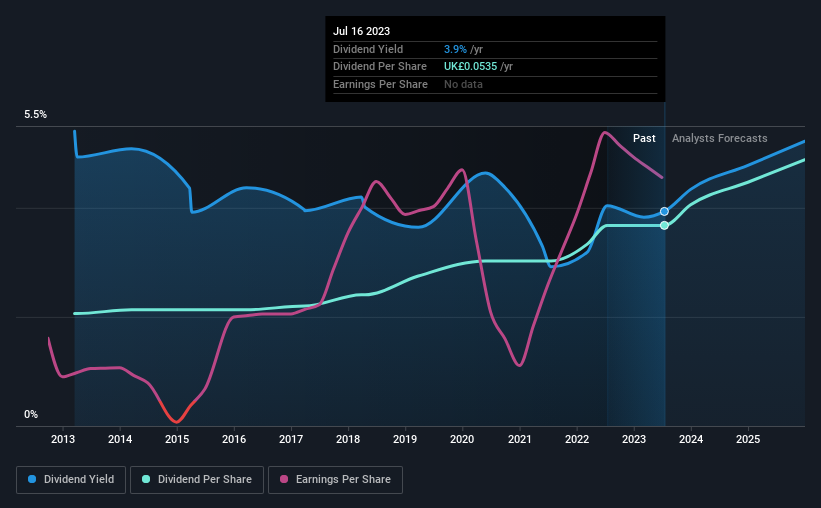Click the 2025 x-axis label

point(748,439)
